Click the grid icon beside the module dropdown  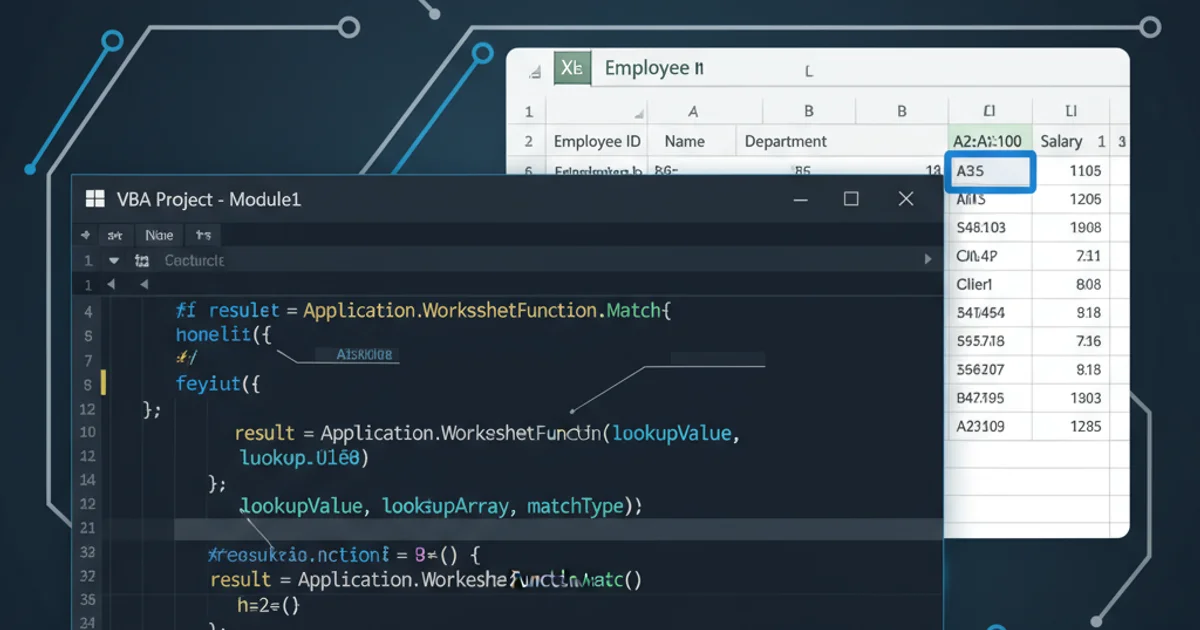[142, 260]
